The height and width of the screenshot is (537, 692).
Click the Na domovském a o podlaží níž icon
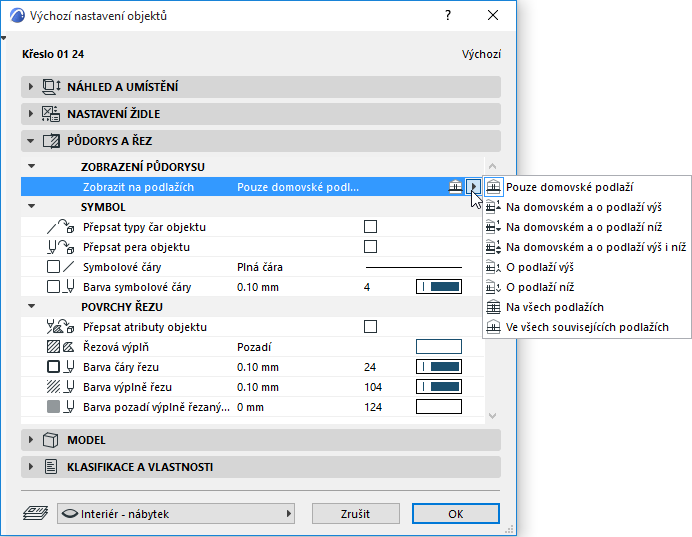click(x=493, y=227)
